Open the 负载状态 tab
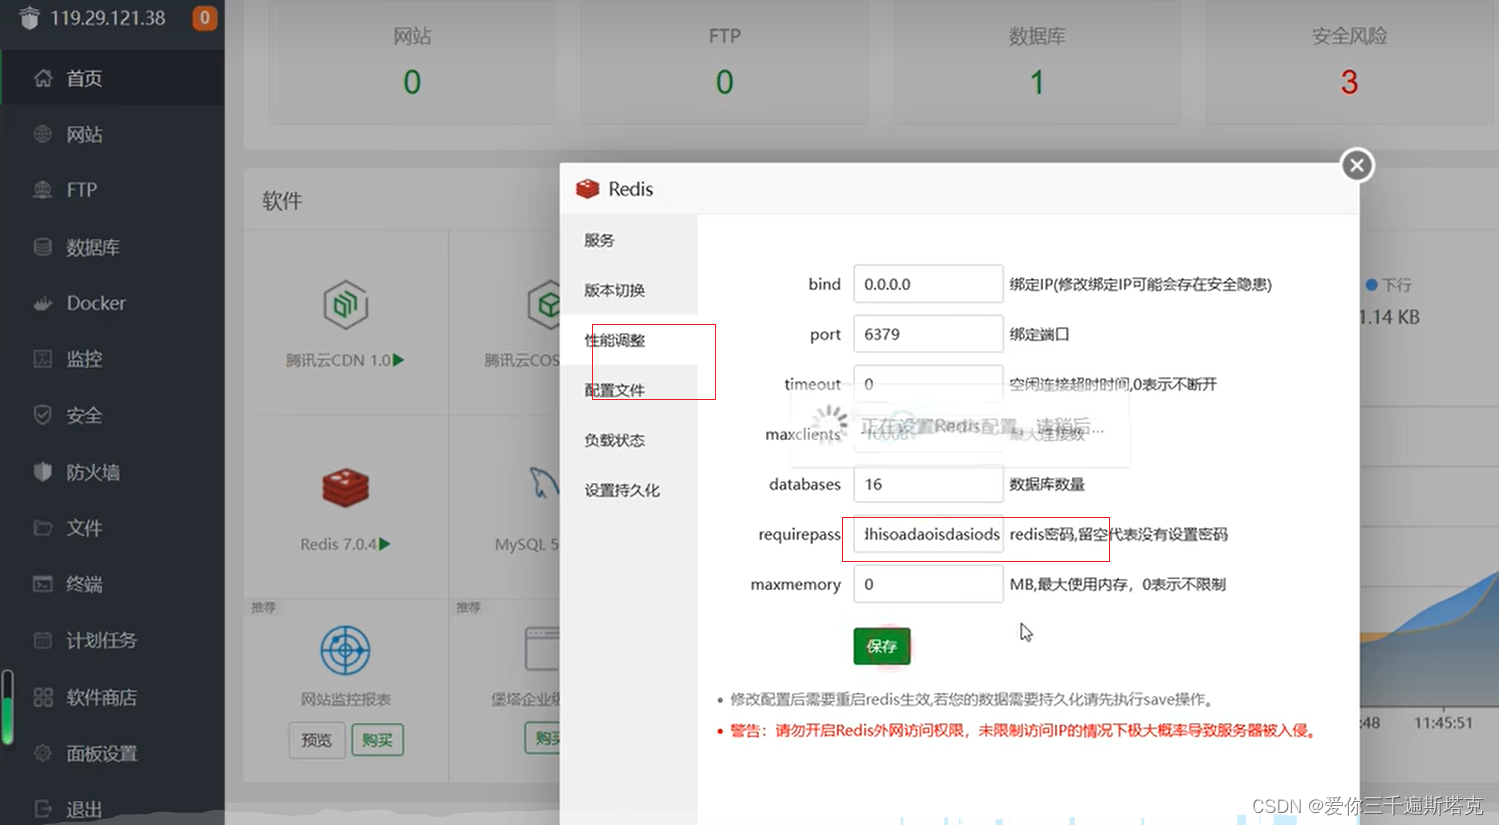Screen dimensions: 1499x825 pyautogui.click(x=628, y=440)
